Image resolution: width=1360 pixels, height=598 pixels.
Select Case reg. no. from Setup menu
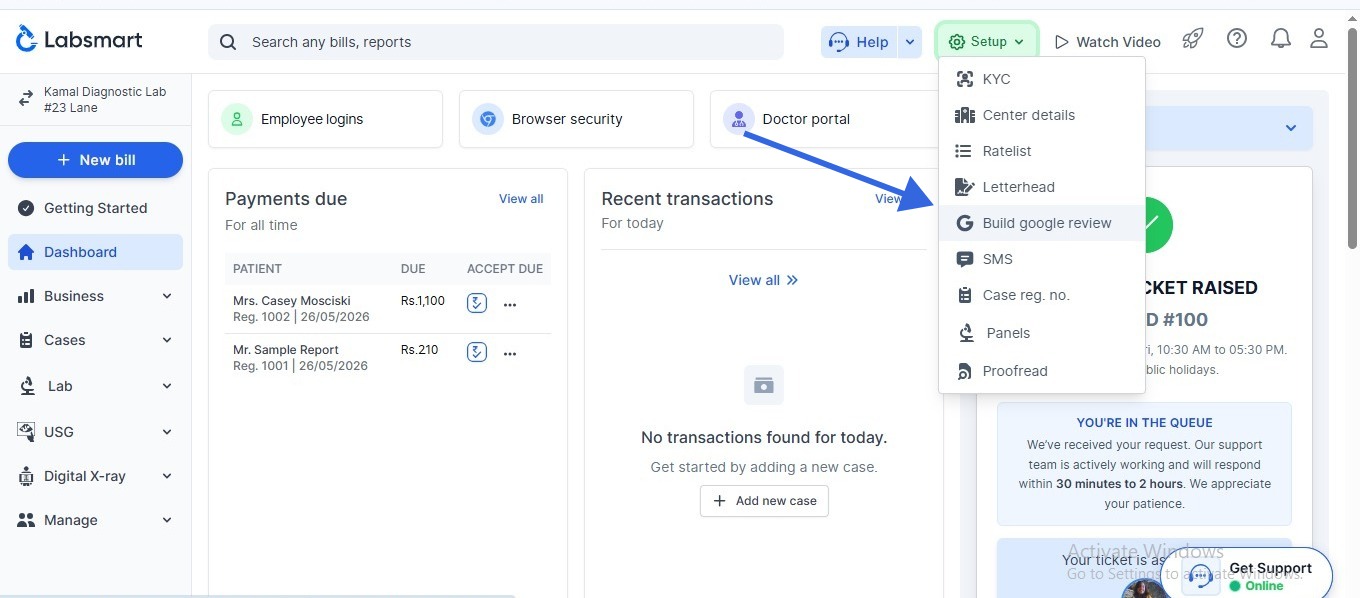tap(1042, 295)
